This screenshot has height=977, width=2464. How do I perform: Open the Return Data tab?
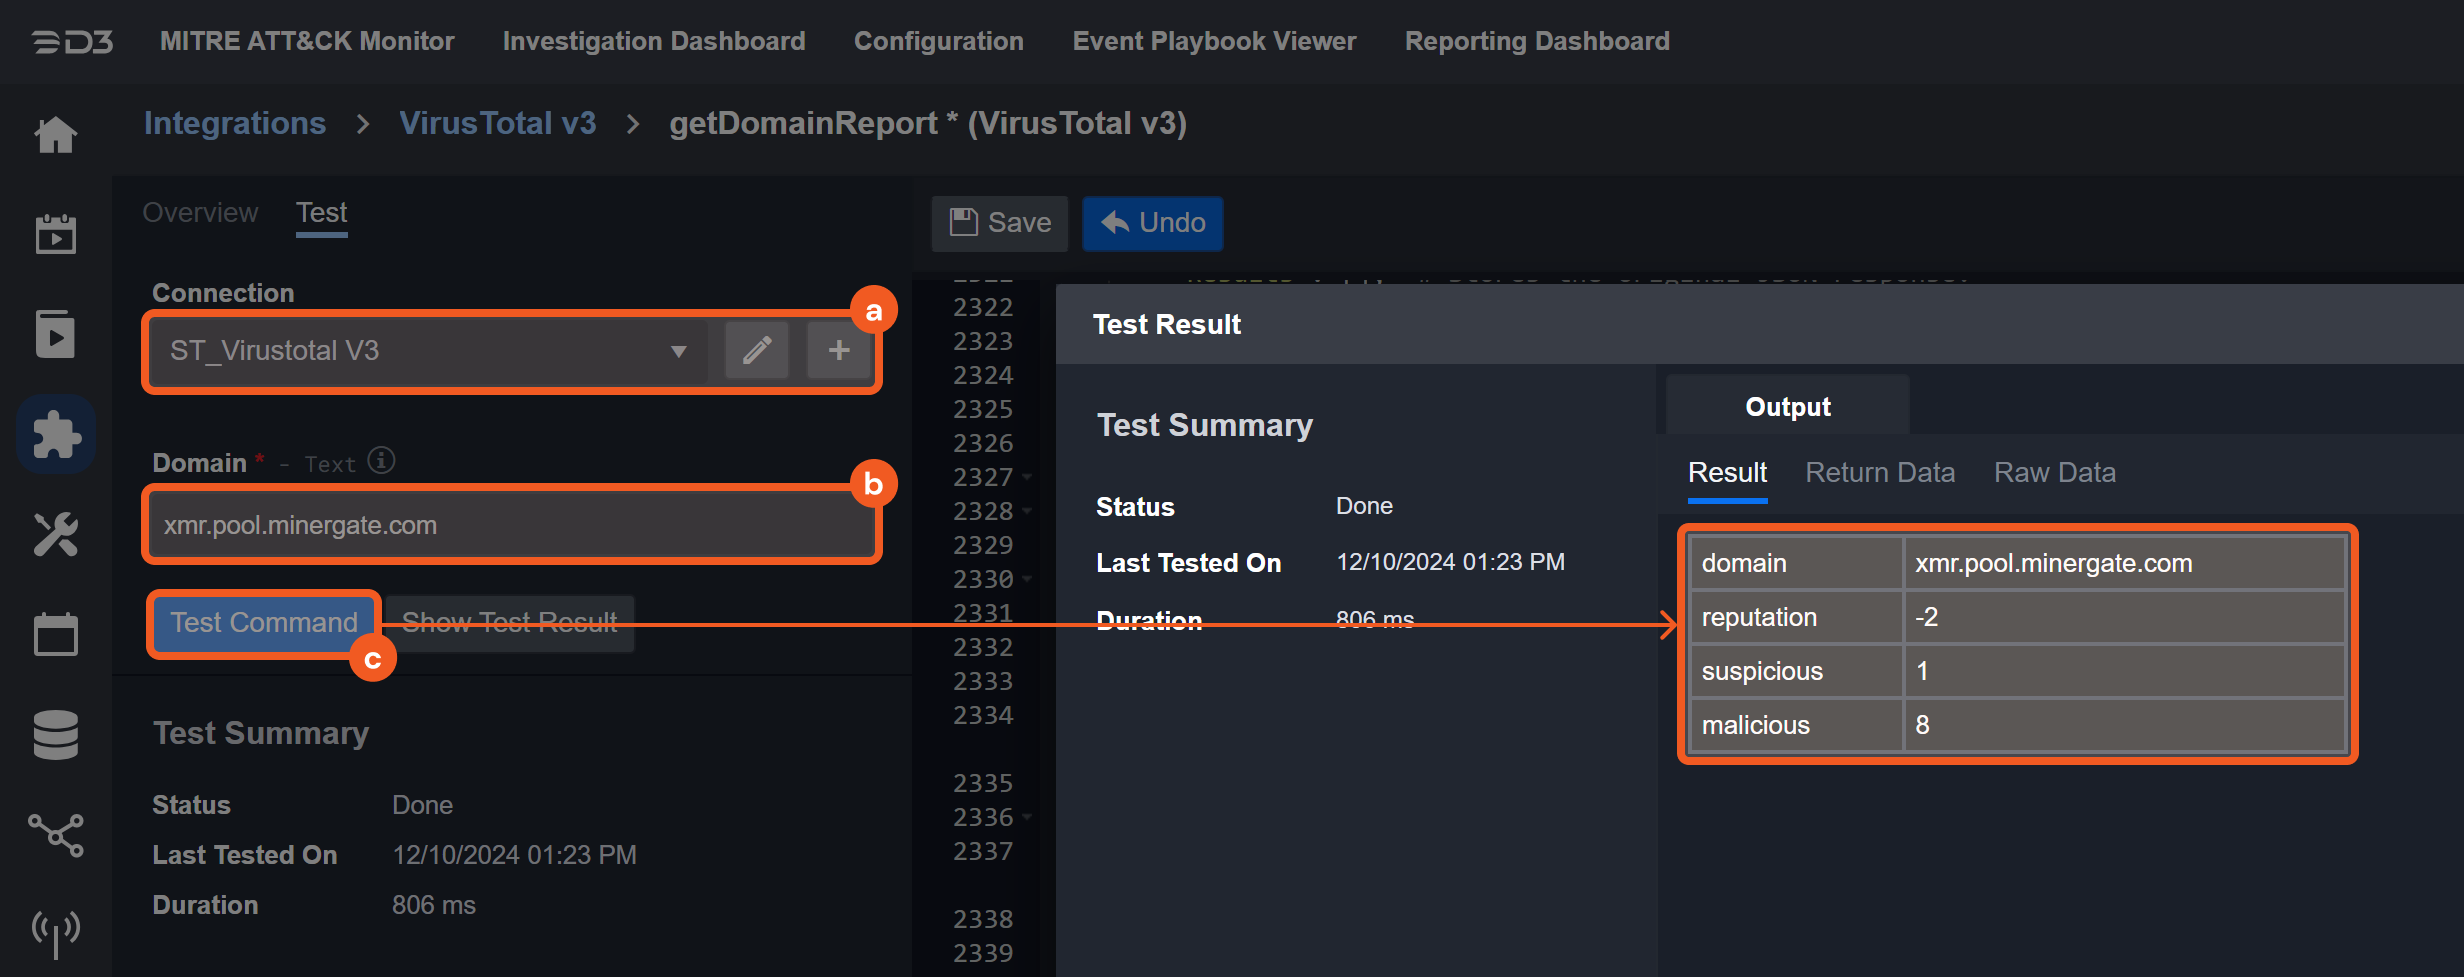point(1879,473)
